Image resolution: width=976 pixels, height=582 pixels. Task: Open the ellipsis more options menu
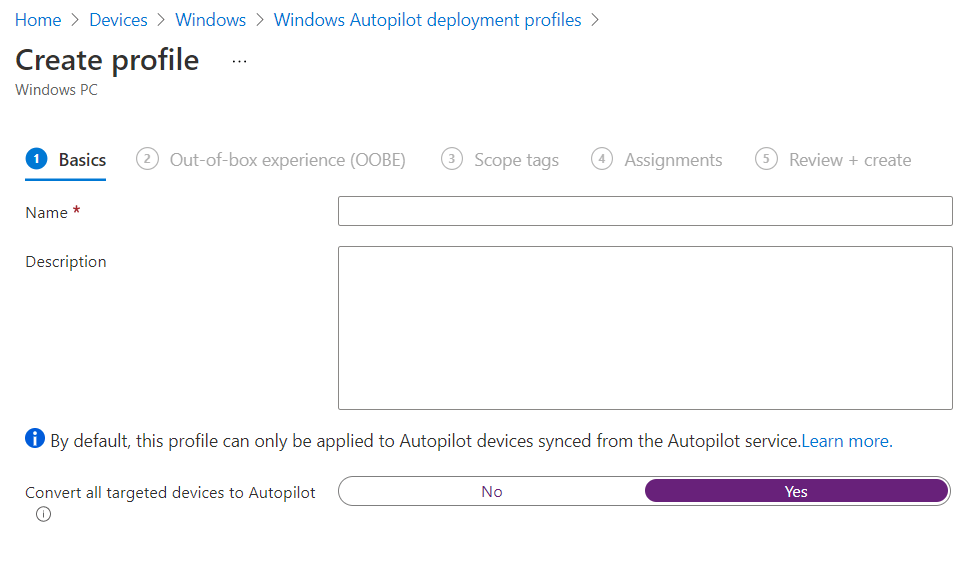click(x=239, y=61)
